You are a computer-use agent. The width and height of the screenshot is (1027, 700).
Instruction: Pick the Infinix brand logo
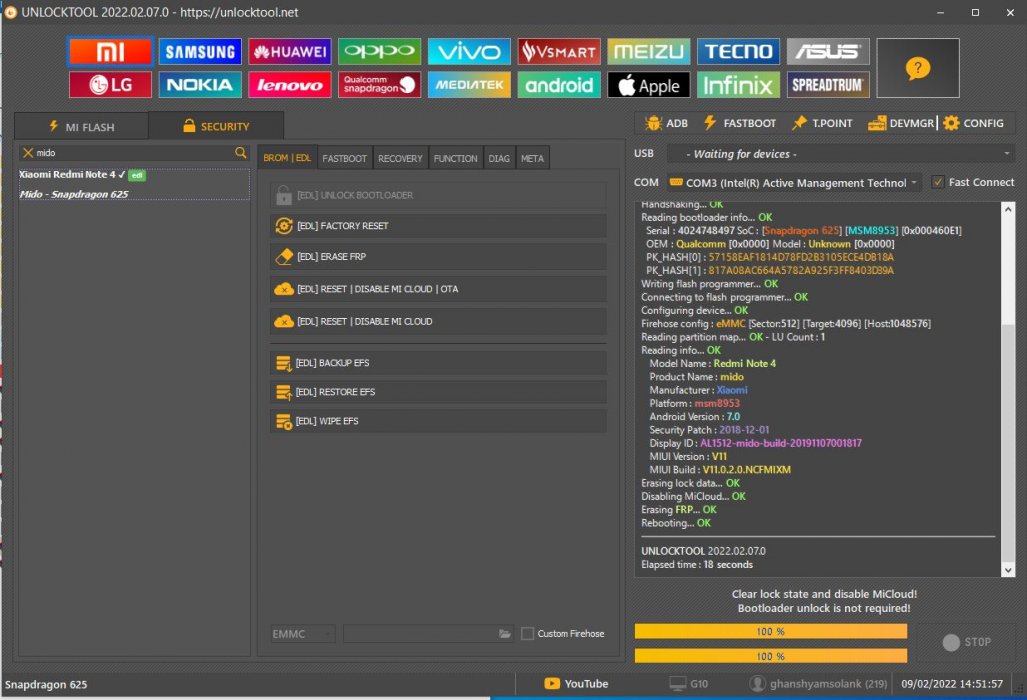pyautogui.click(x=738, y=84)
